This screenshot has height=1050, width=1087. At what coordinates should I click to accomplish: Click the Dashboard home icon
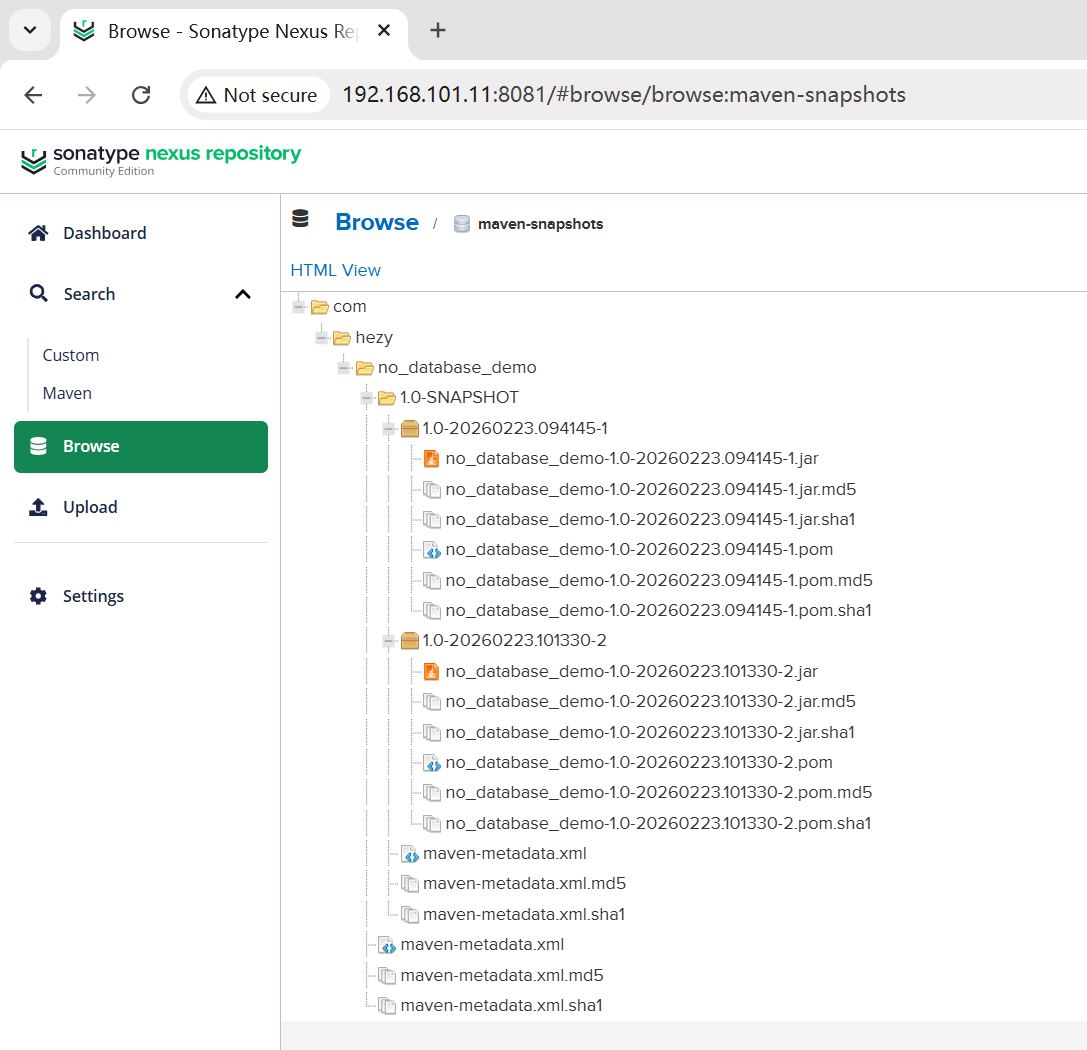(x=38, y=233)
